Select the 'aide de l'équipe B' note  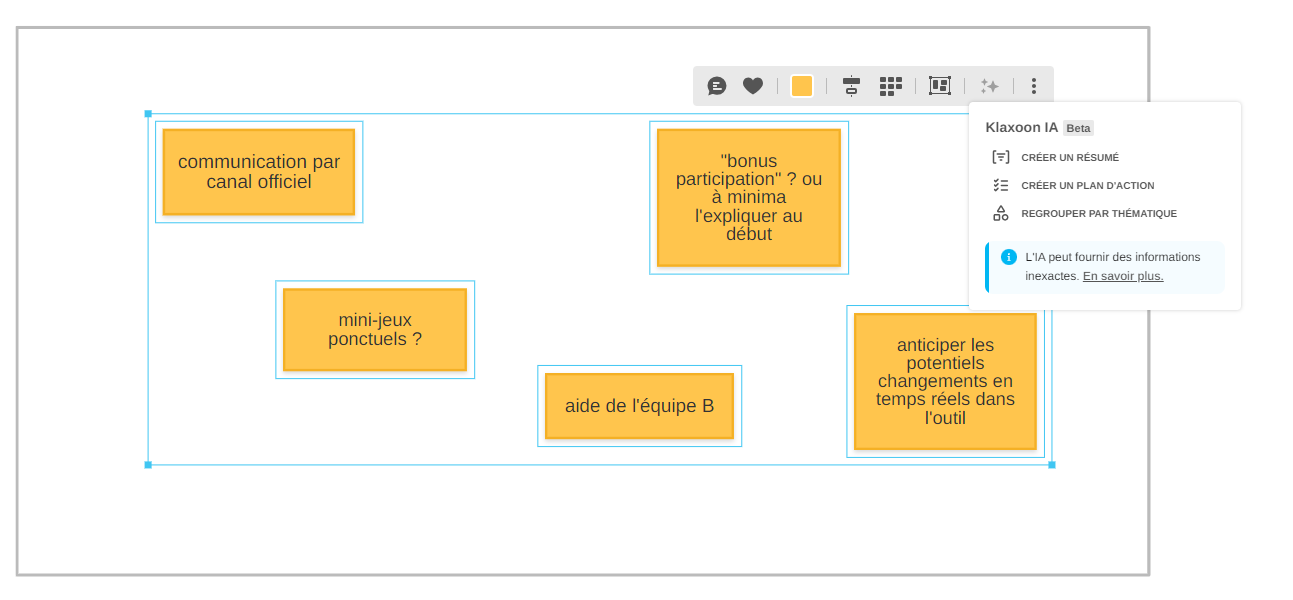(x=639, y=406)
